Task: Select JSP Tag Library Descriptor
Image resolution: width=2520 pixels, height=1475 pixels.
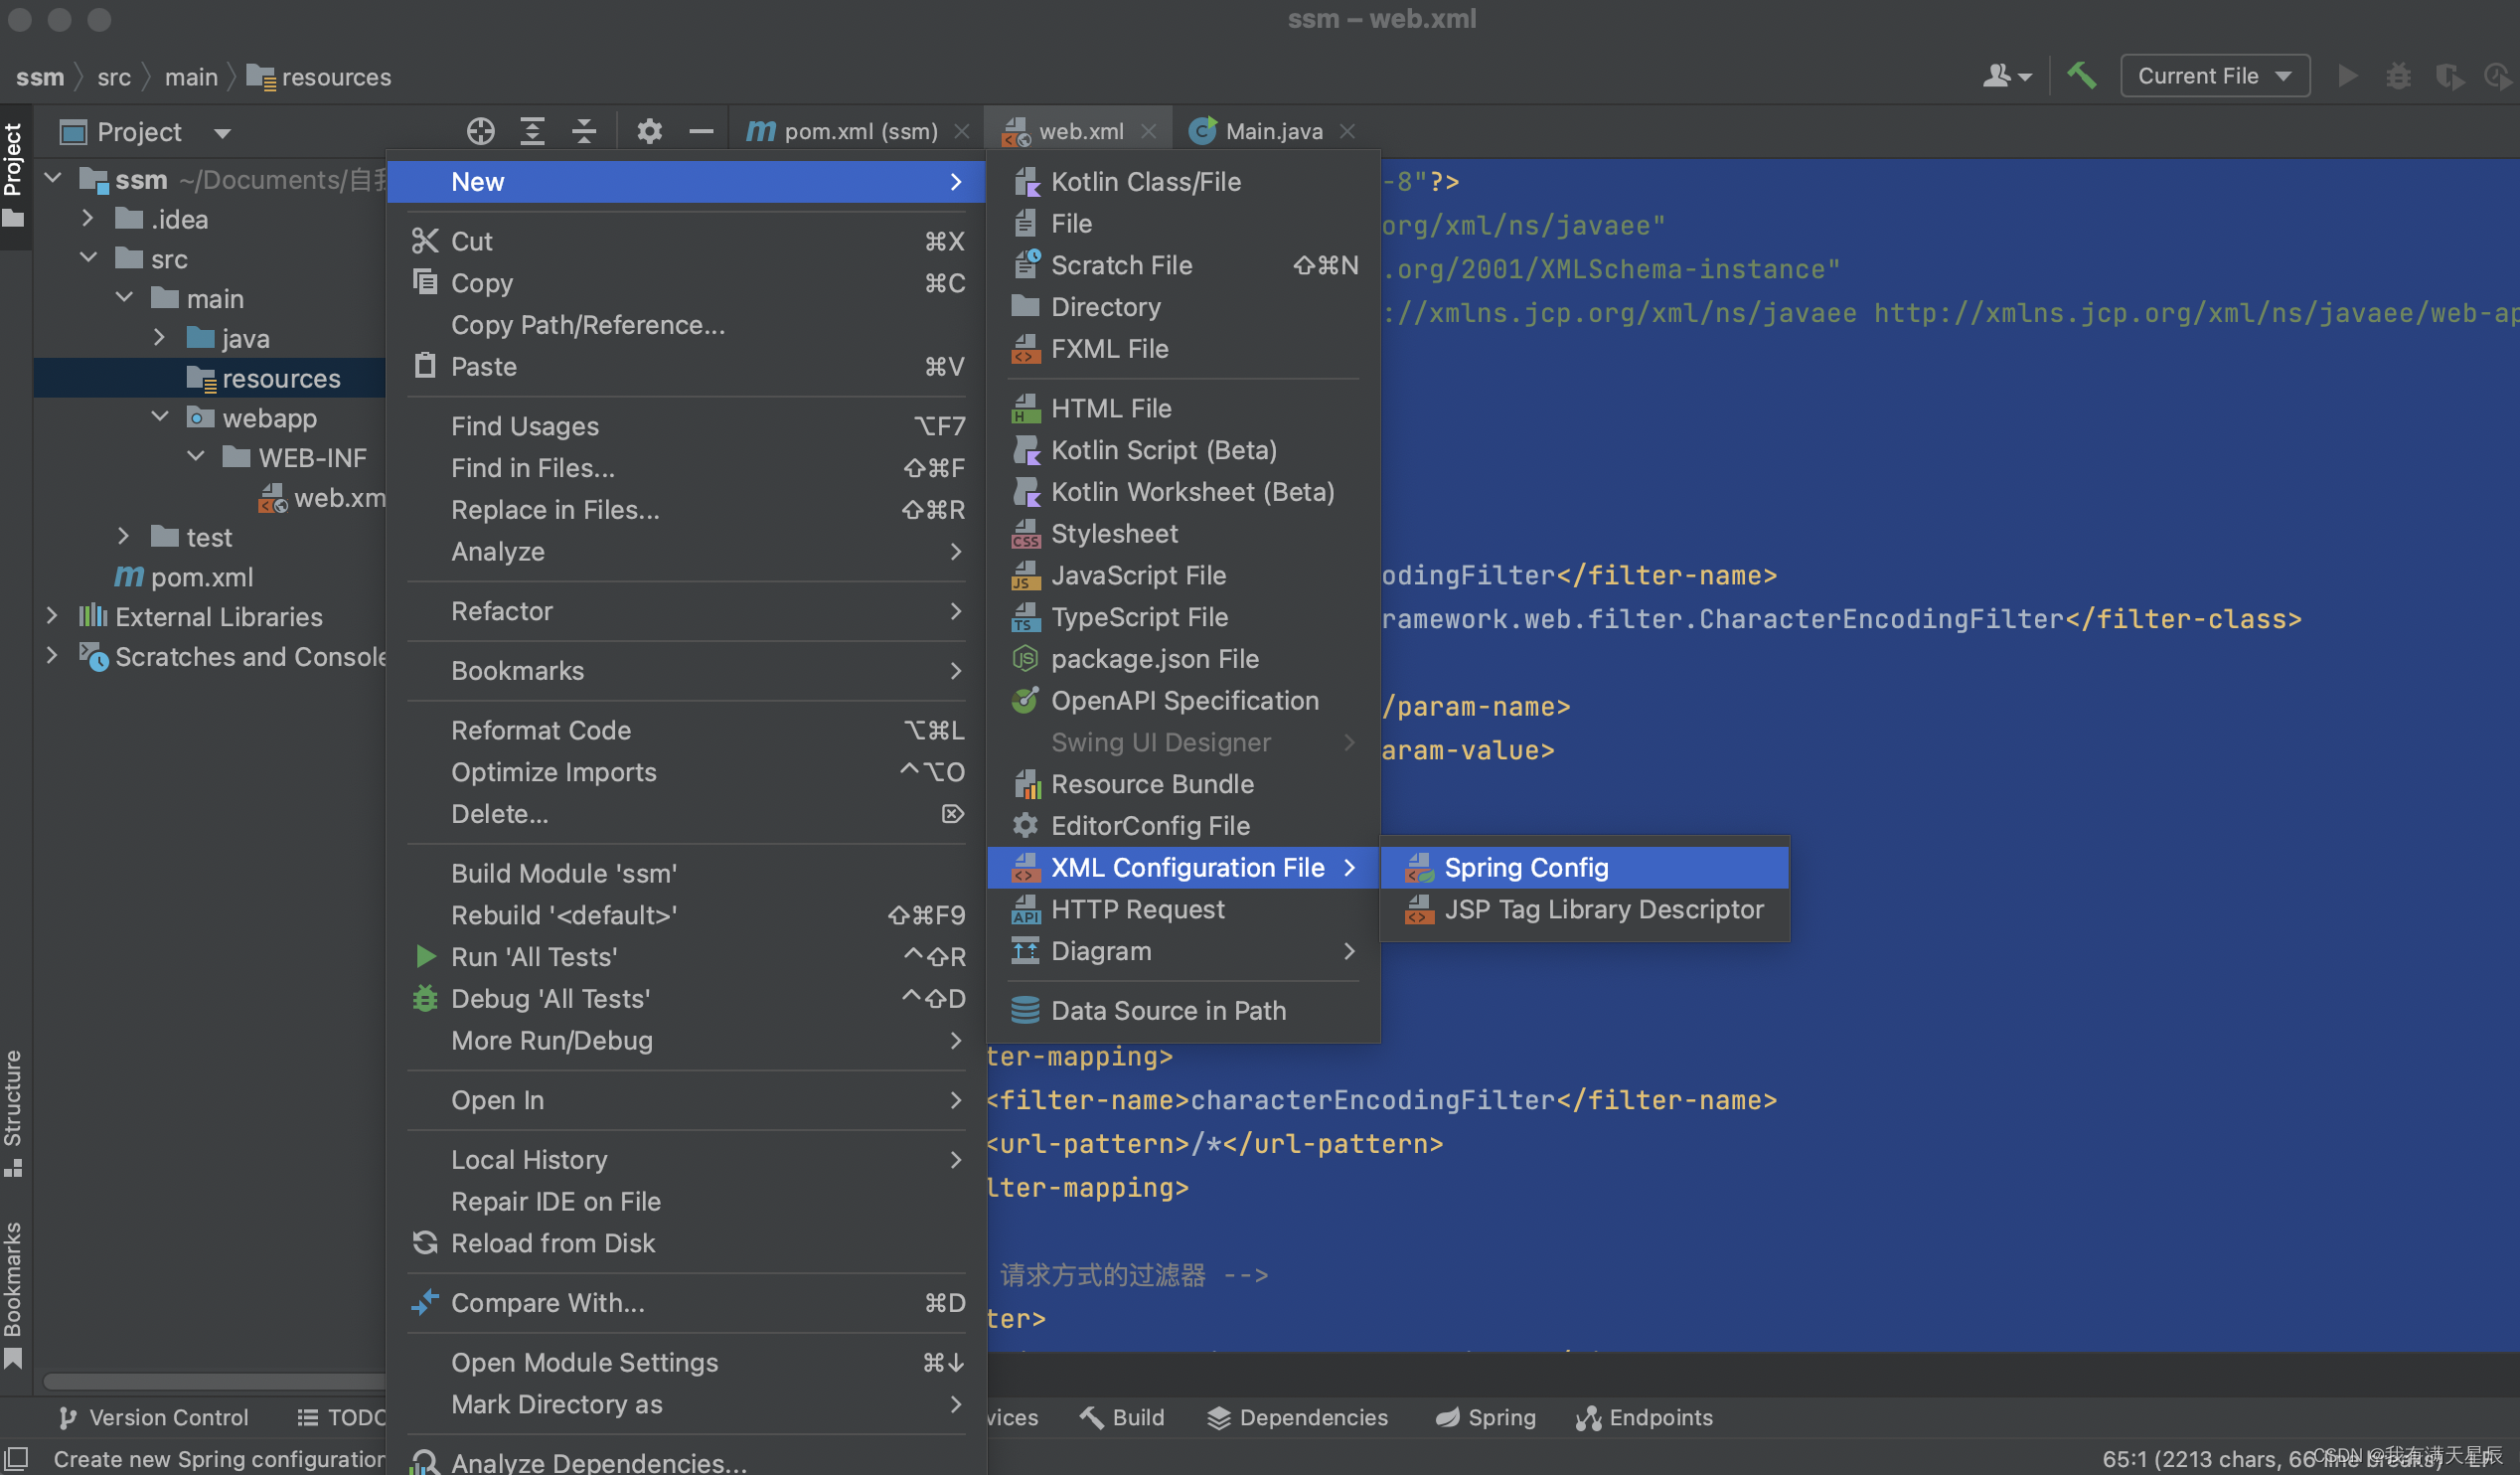Action: coord(1584,909)
